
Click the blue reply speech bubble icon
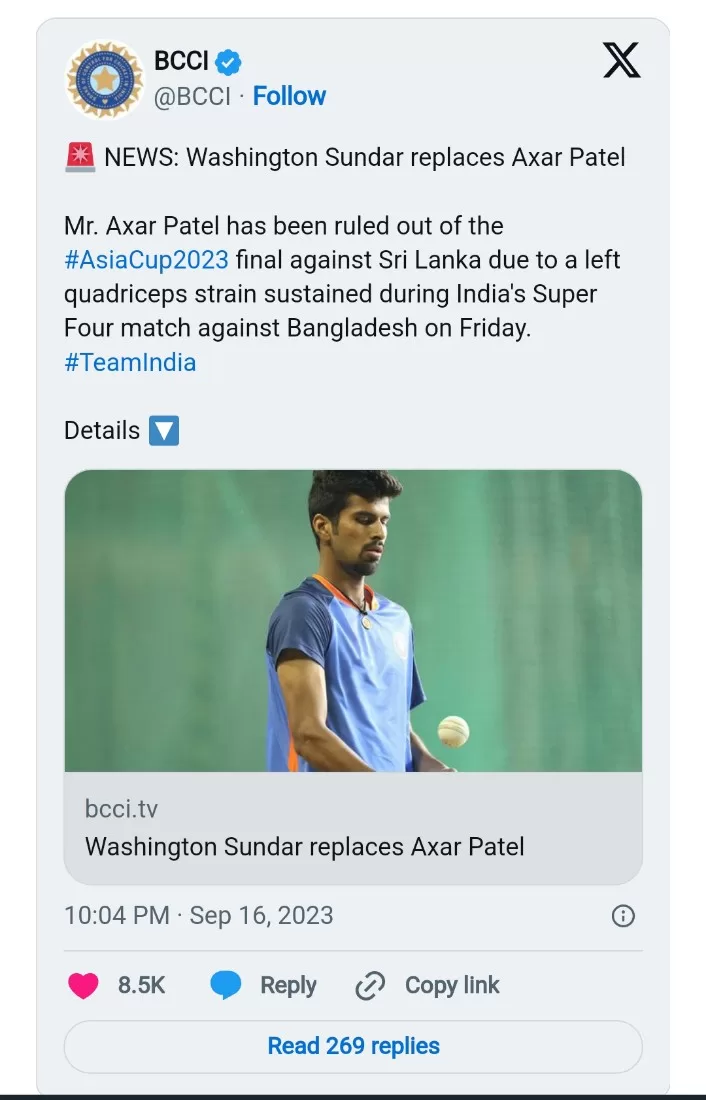[226, 986]
